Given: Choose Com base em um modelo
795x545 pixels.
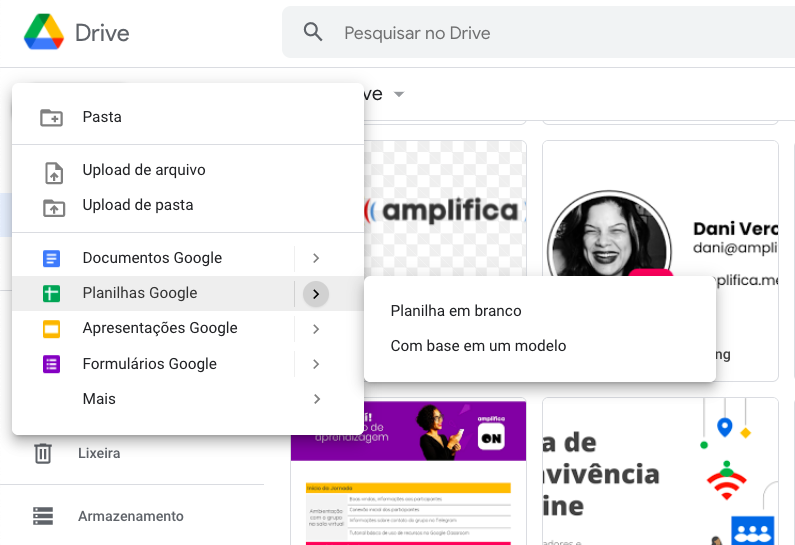Looking at the screenshot, I should coord(540,346).
